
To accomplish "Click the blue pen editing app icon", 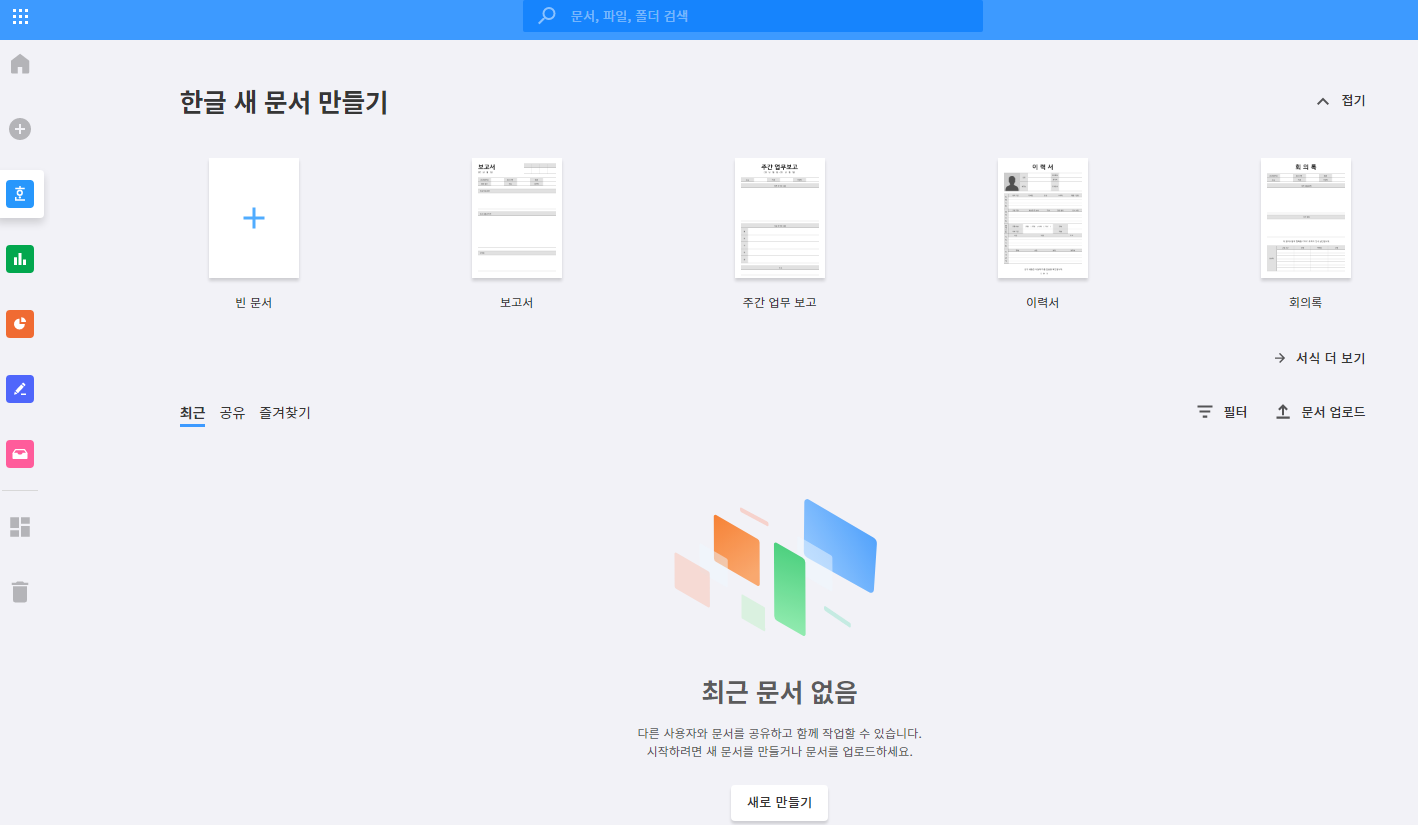I will pyautogui.click(x=20, y=389).
